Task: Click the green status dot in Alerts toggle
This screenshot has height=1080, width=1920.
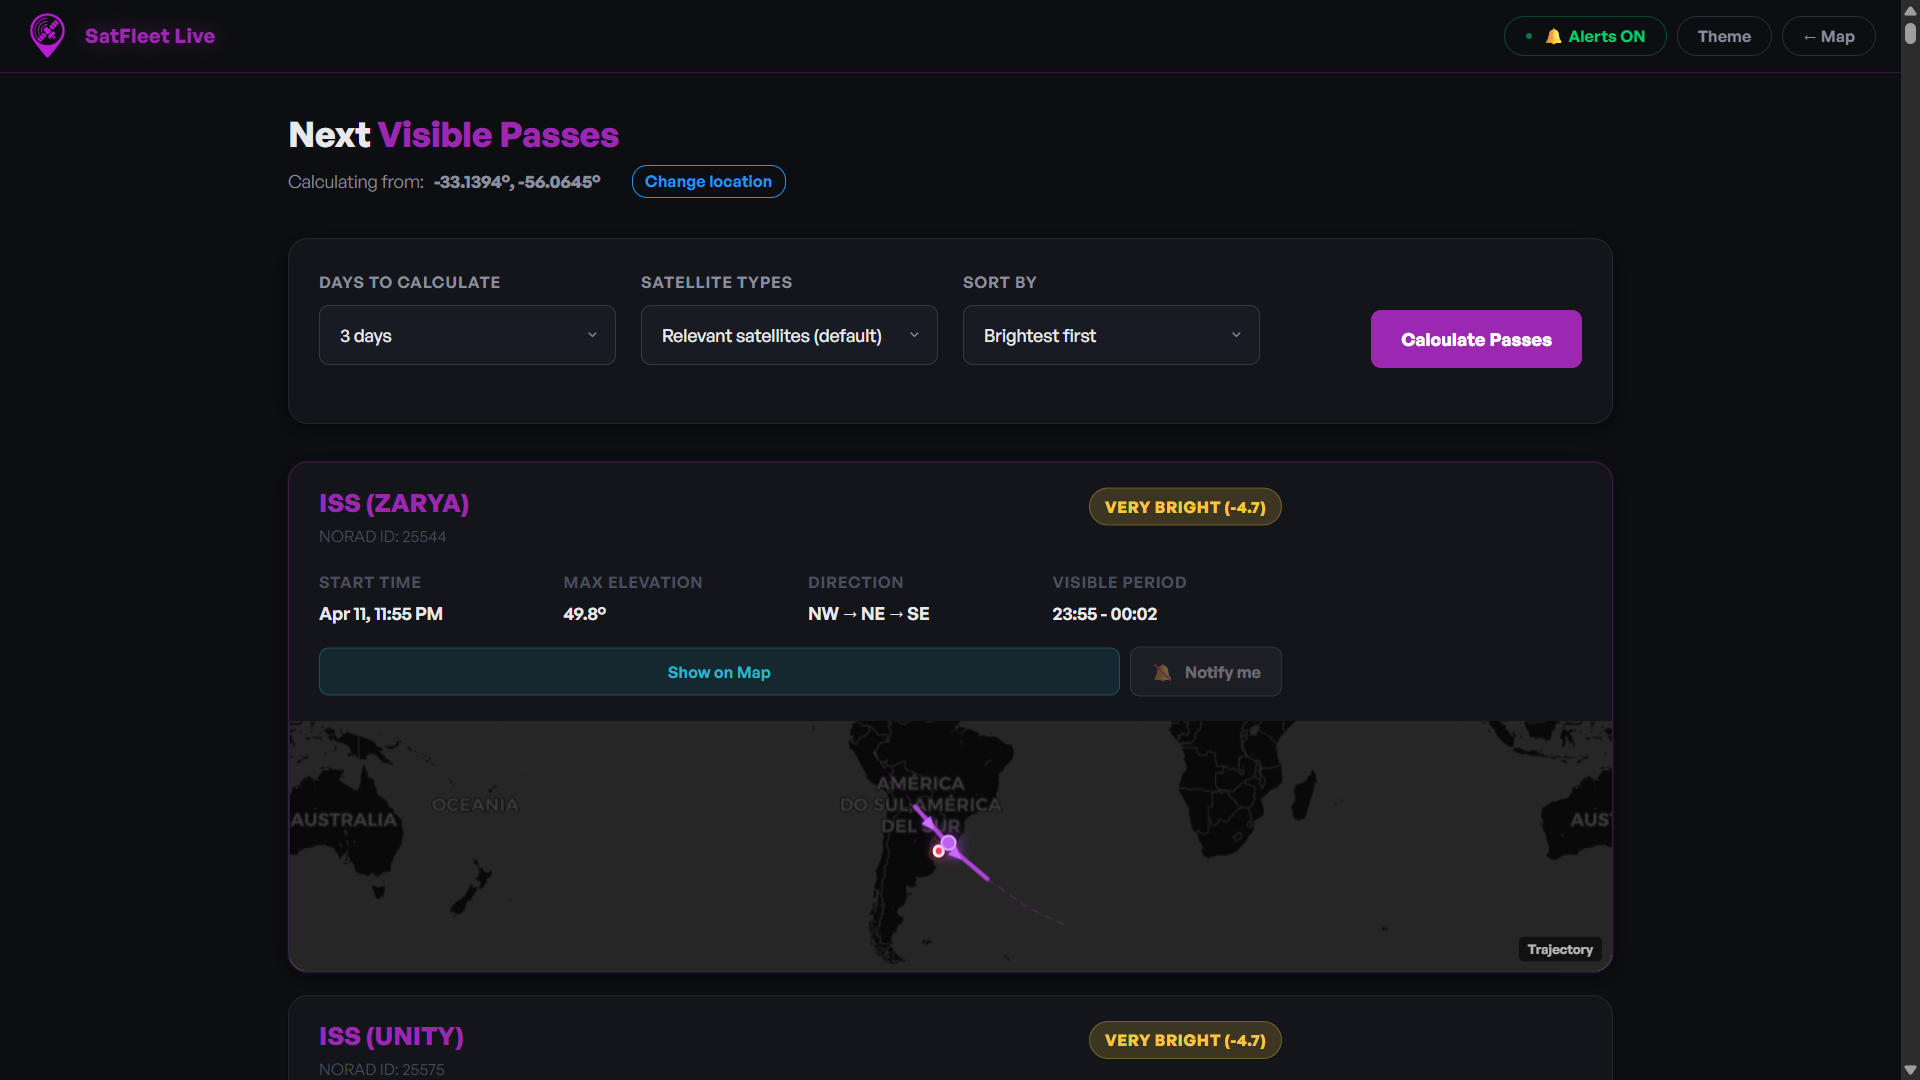Action: [1529, 36]
